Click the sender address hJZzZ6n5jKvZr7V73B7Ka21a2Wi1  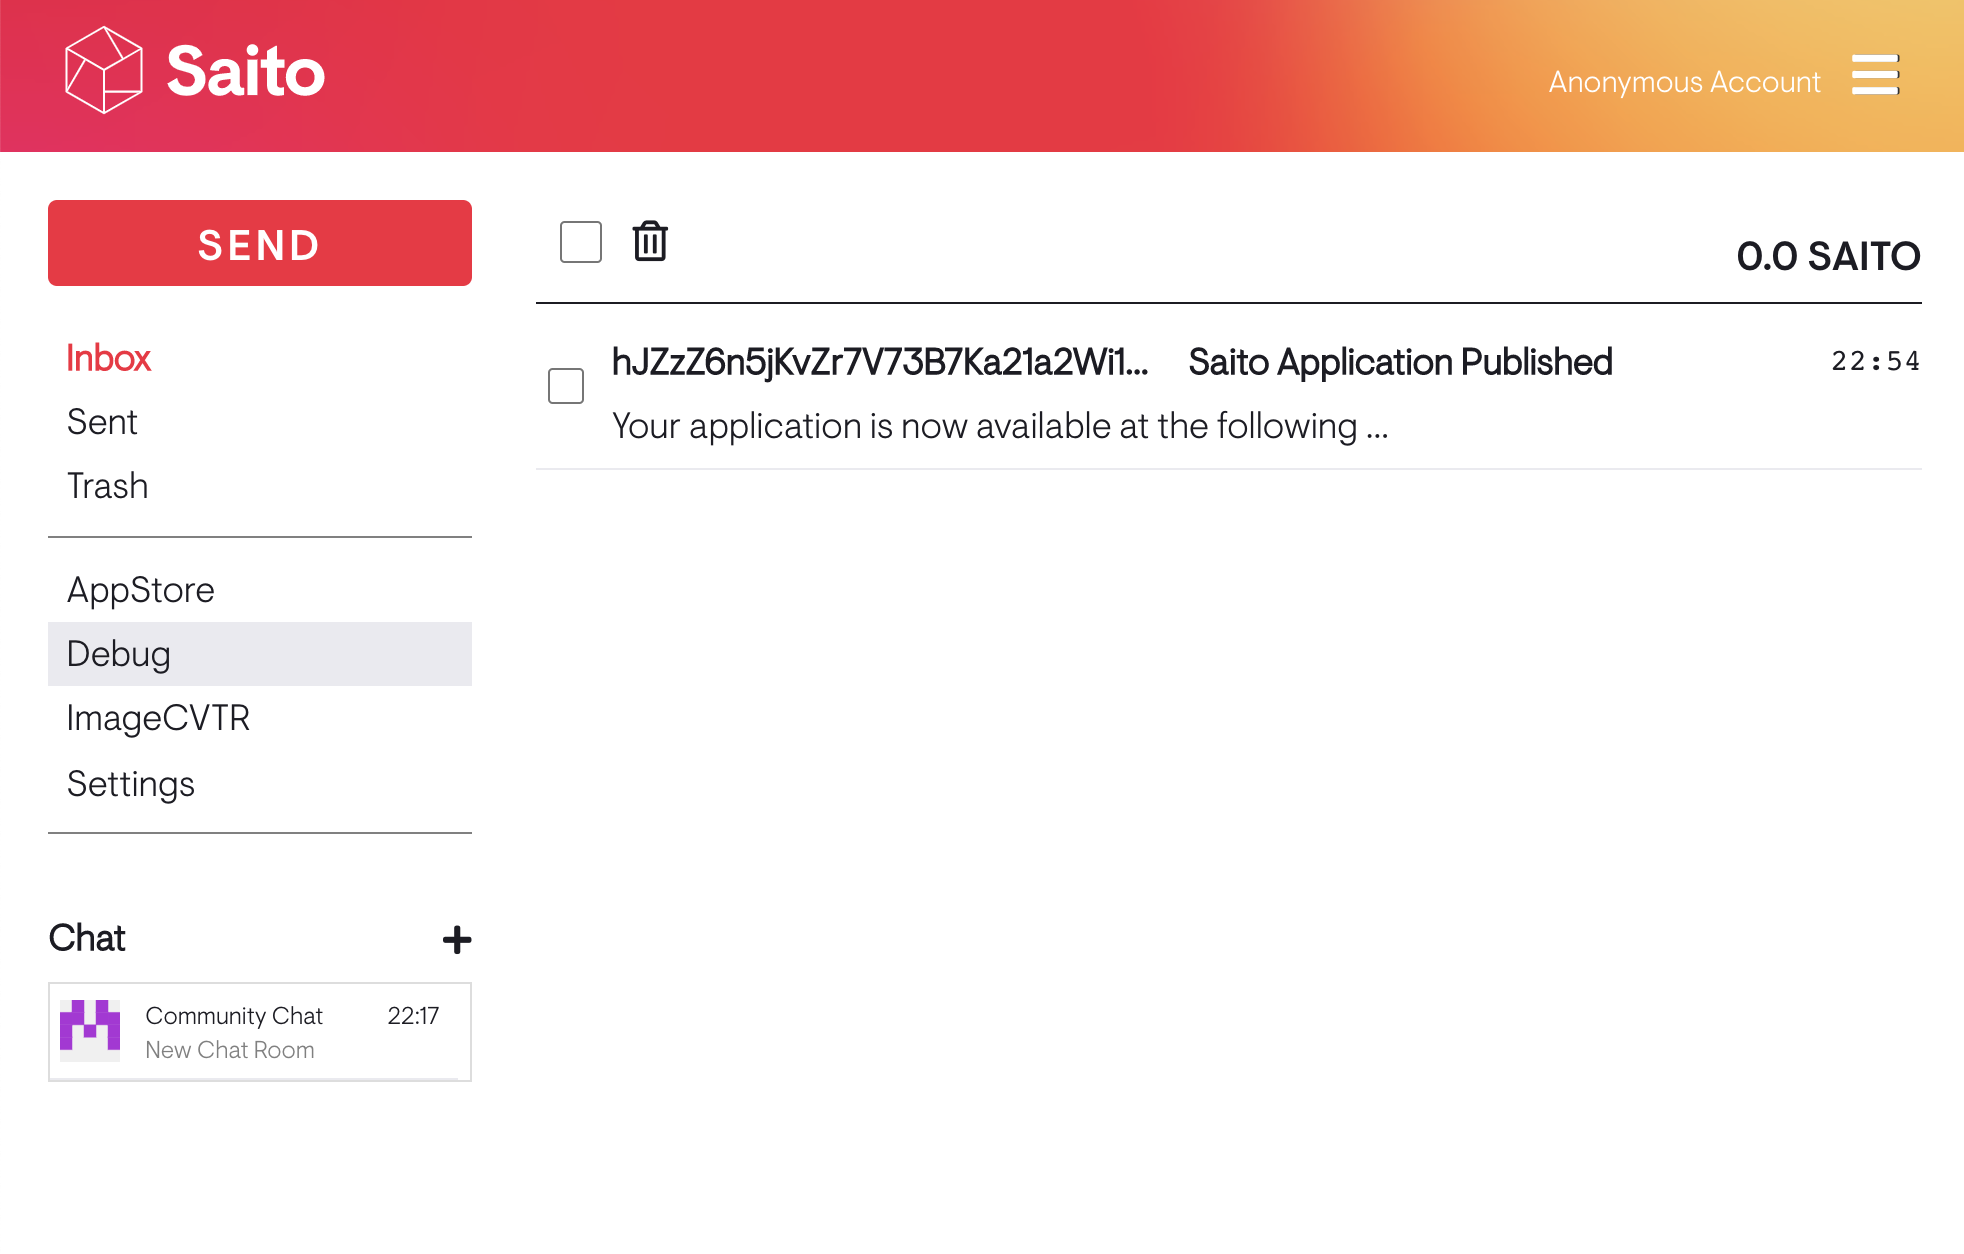point(880,362)
